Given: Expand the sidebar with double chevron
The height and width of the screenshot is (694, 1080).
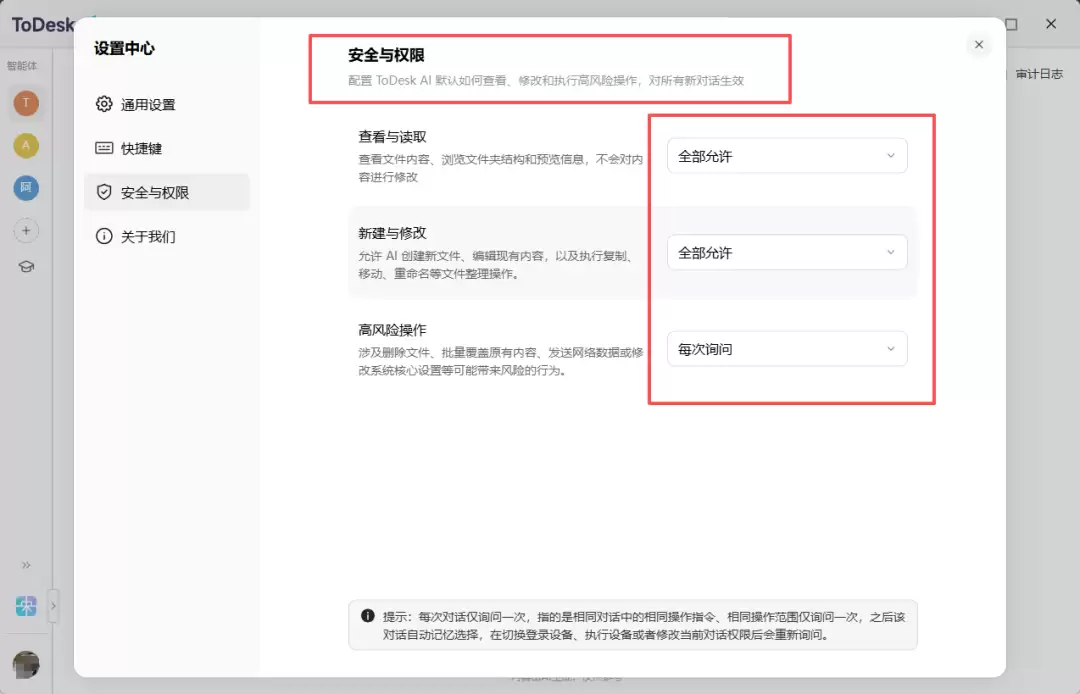Looking at the screenshot, I should click(26, 565).
